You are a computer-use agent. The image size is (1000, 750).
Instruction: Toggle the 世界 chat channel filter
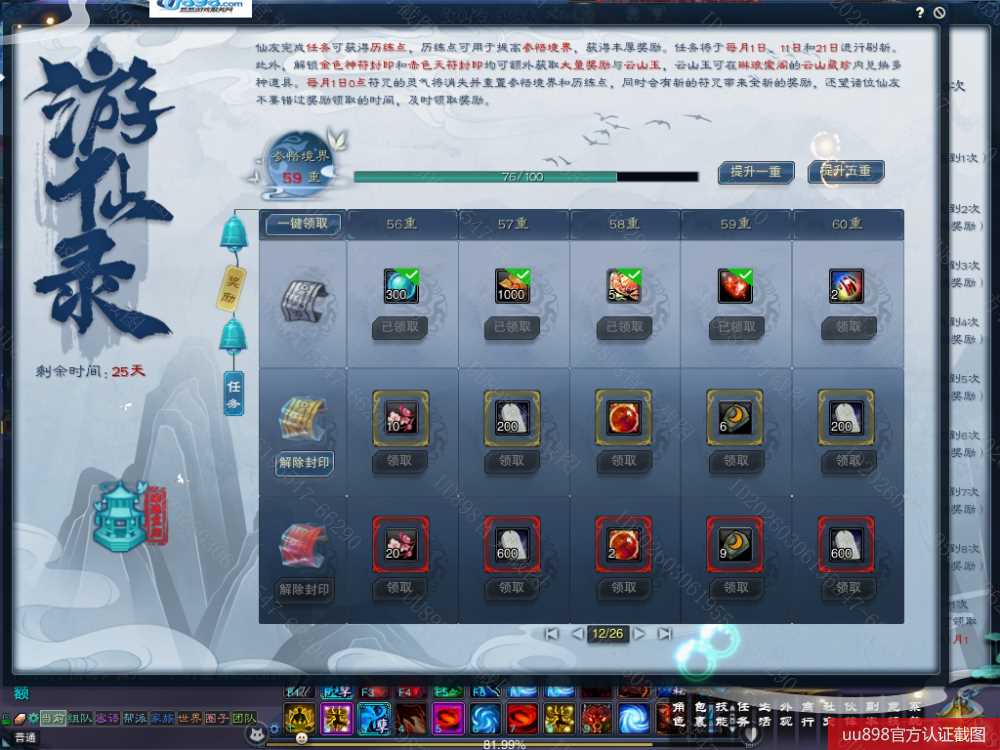click(189, 718)
